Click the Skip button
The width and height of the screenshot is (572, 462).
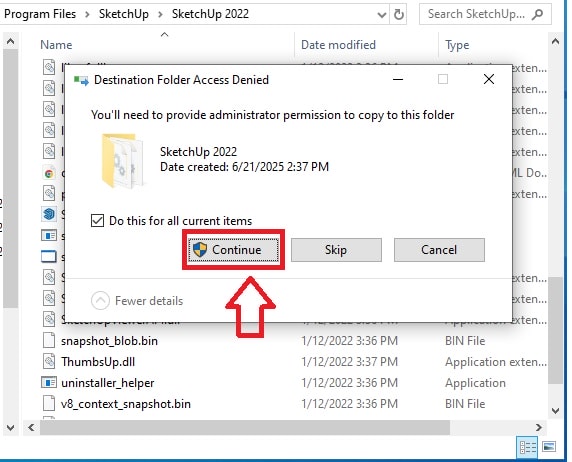point(336,250)
